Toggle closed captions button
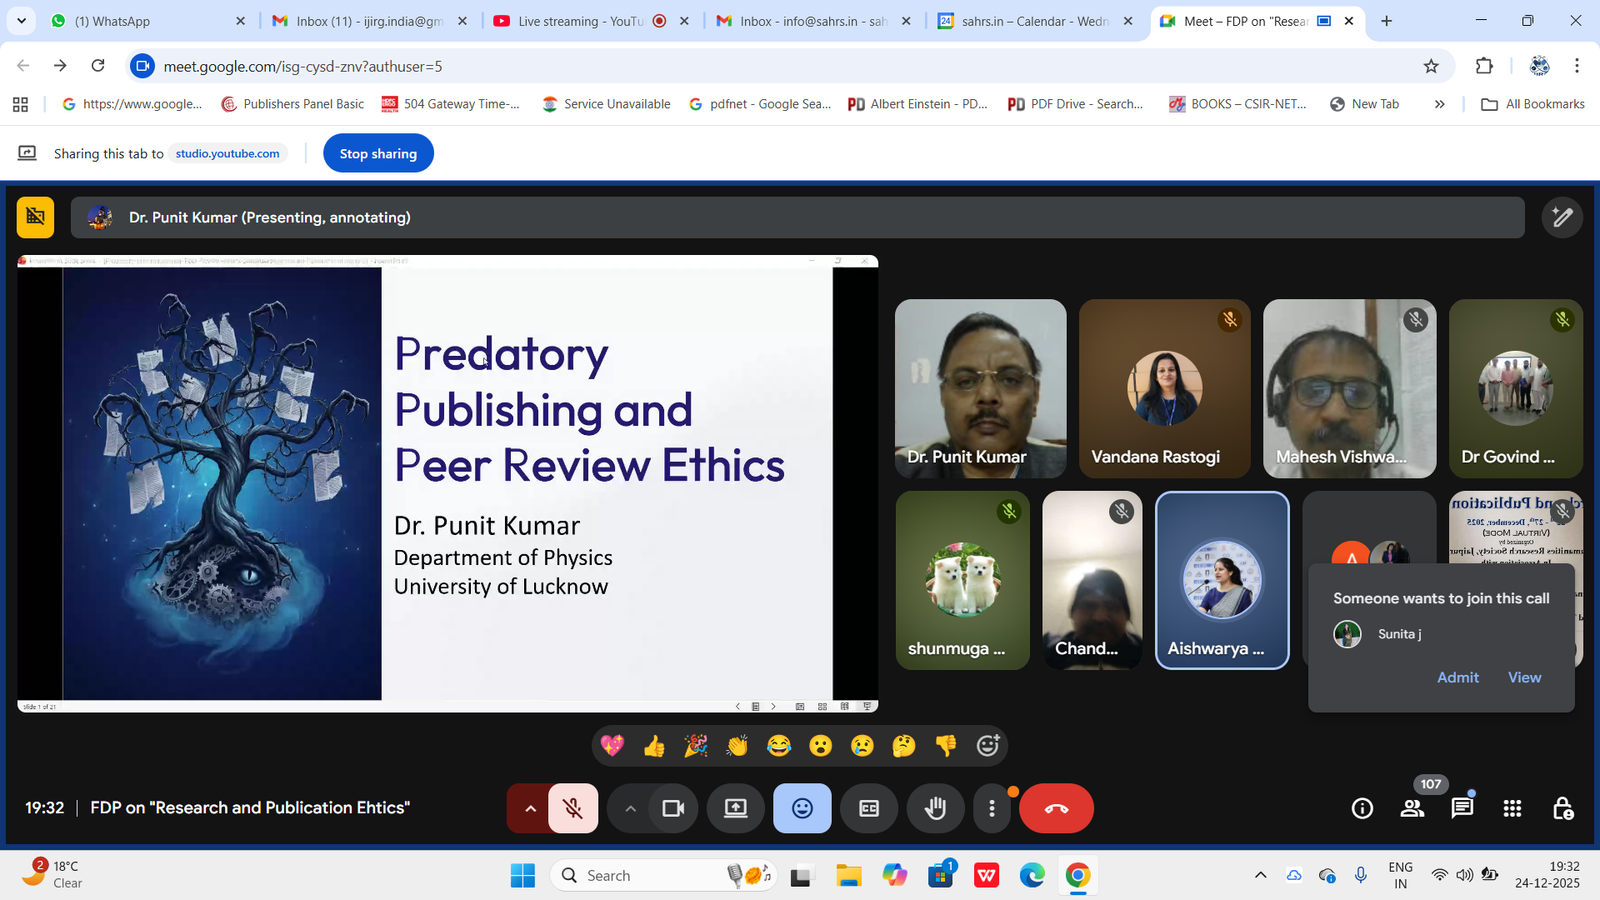 coord(869,808)
